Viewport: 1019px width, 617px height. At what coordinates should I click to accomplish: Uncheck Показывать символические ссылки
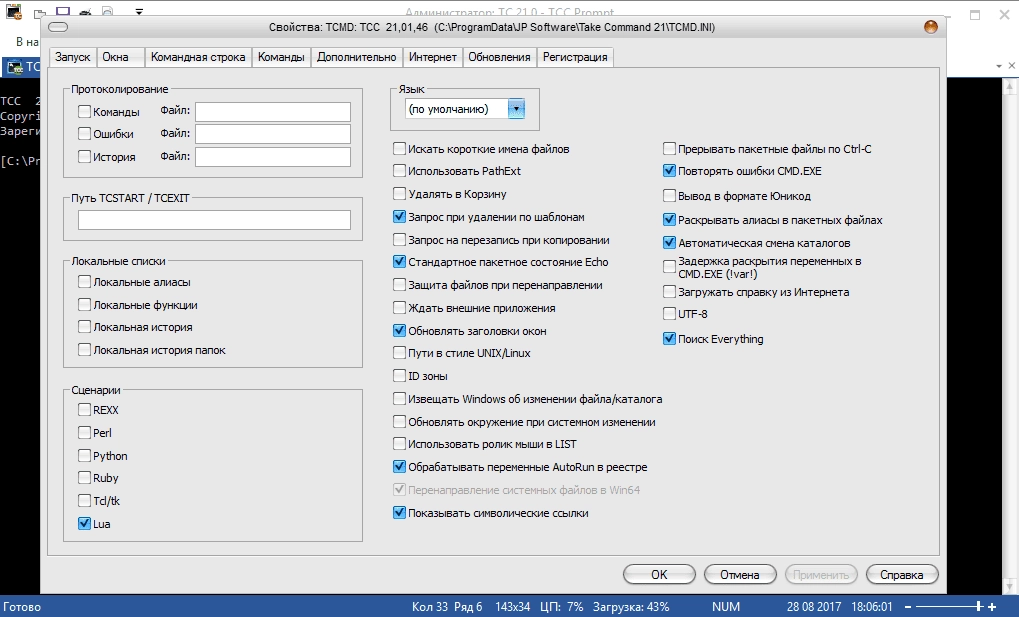[399, 513]
